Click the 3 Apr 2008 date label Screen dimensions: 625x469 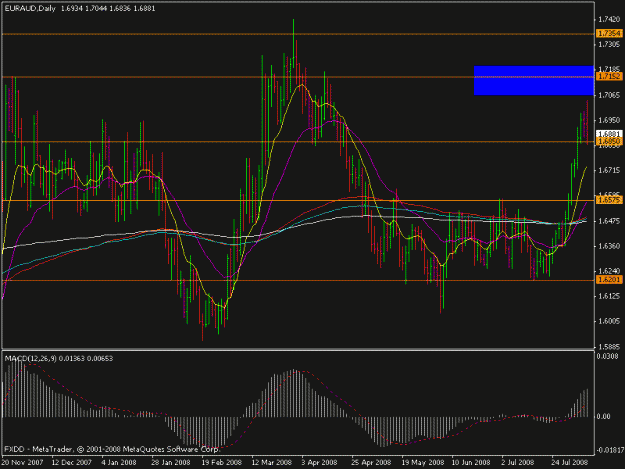tap(319, 463)
